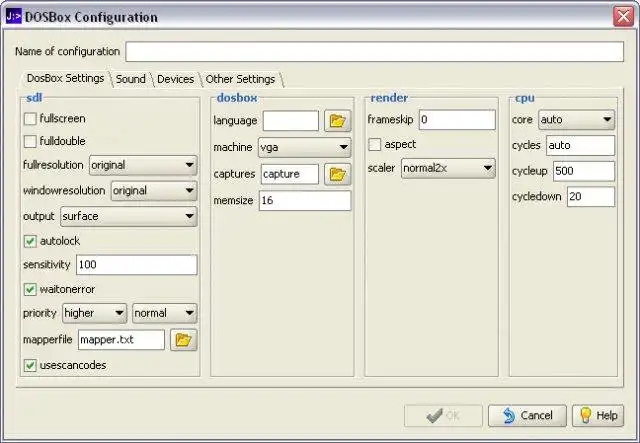
Task: Browse for language file folder icon
Action: point(338,120)
